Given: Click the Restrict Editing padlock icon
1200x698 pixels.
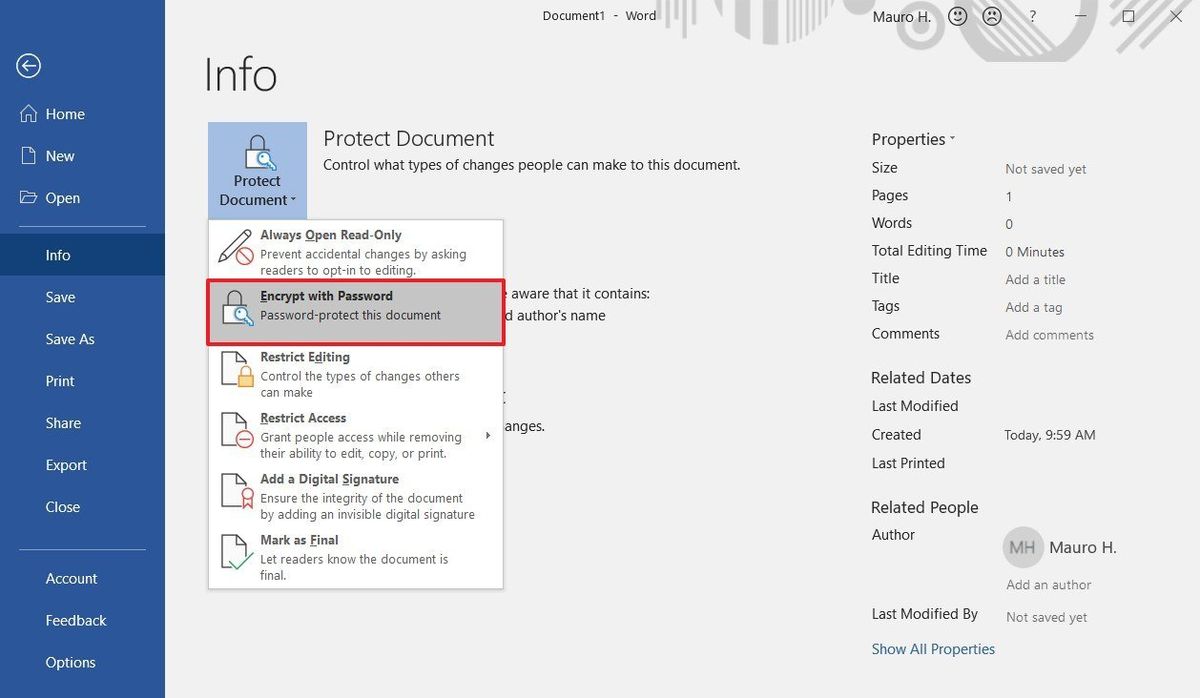Looking at the screenshot, I should 237,367.
